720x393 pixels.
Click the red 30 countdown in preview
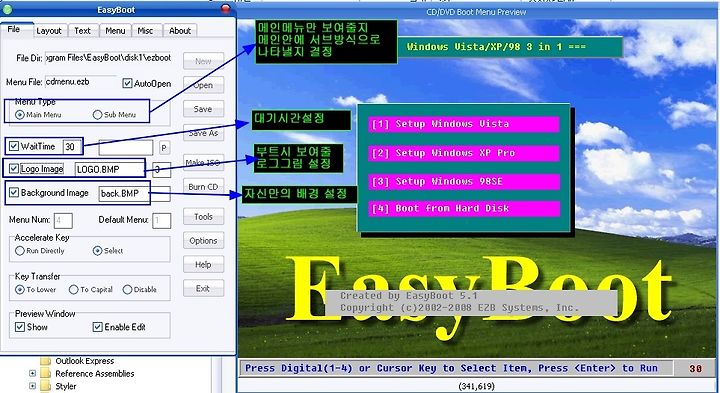click(695, 369)
